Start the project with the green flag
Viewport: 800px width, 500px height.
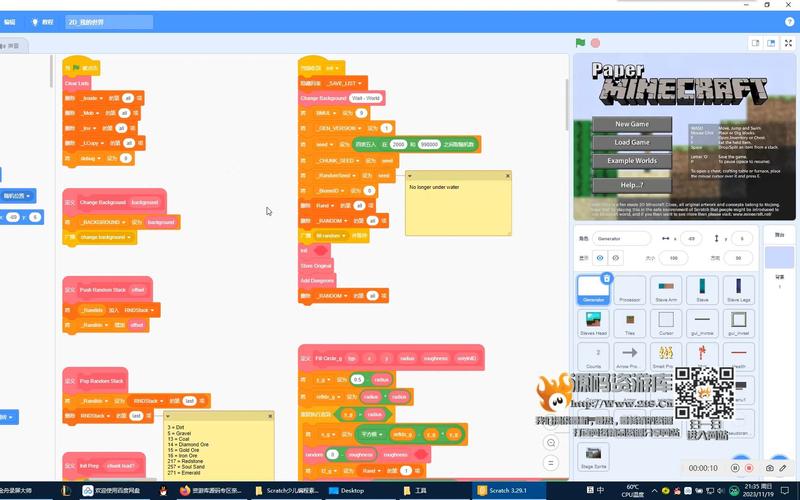point(580,43)
